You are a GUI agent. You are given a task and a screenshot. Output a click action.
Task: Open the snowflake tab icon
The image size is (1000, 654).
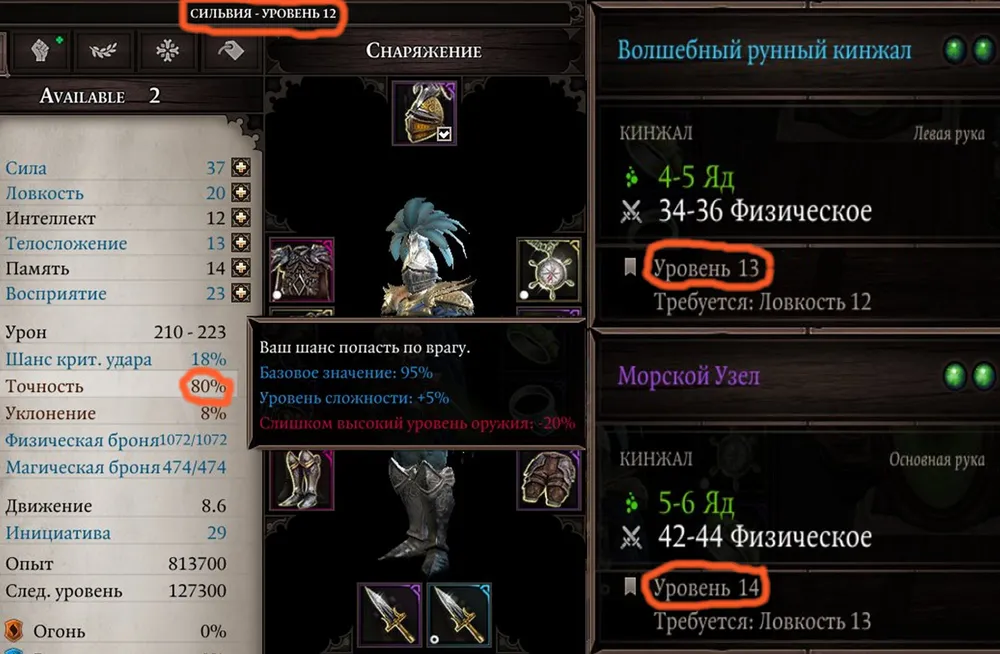[x=167, y=50]
